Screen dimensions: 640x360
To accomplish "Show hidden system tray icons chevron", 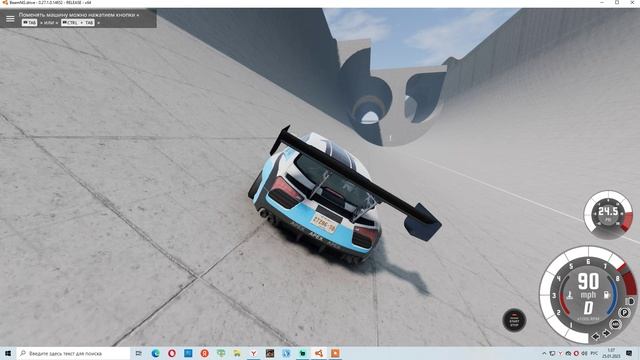I will click(544, 353).
